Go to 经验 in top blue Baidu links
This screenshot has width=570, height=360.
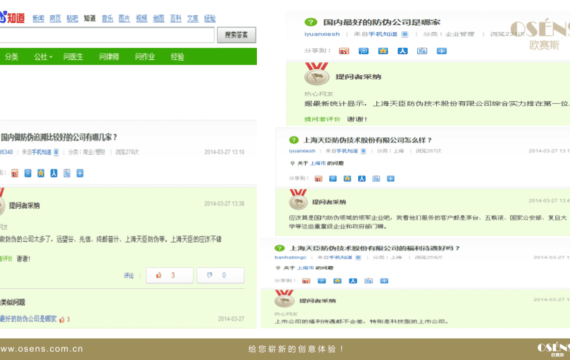pyautogui.click(x=210, y=19)
